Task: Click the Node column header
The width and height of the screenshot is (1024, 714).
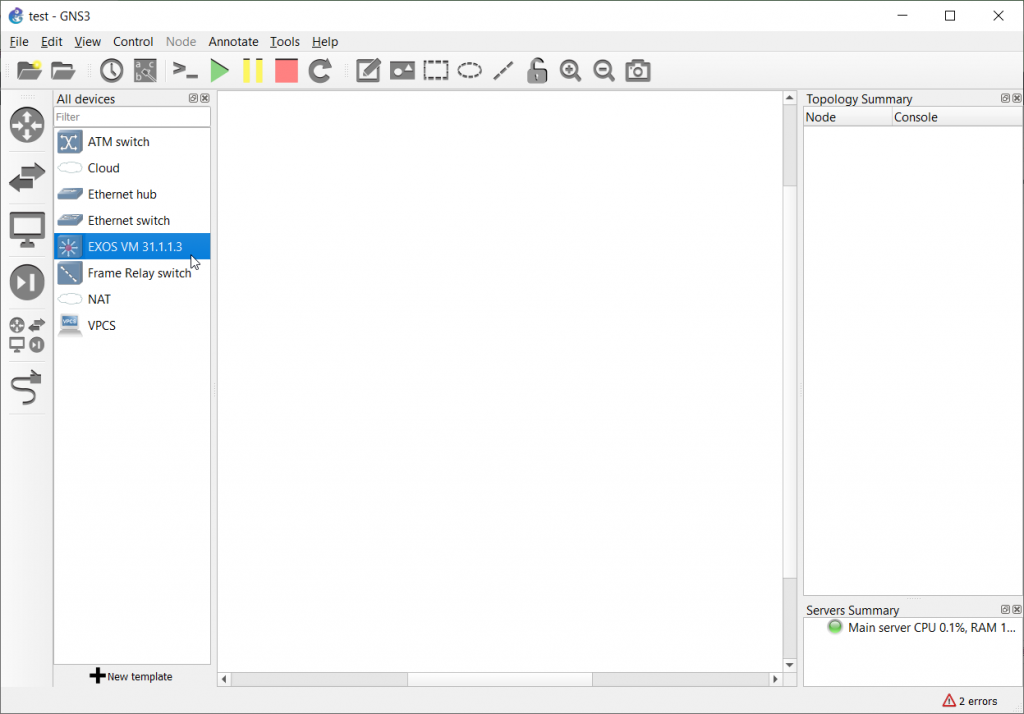Action: (x=848, y=118)
